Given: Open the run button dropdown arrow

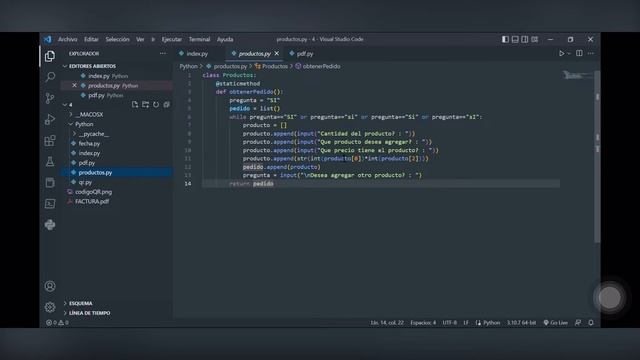Looking at the screenshot, I should 569,53.
